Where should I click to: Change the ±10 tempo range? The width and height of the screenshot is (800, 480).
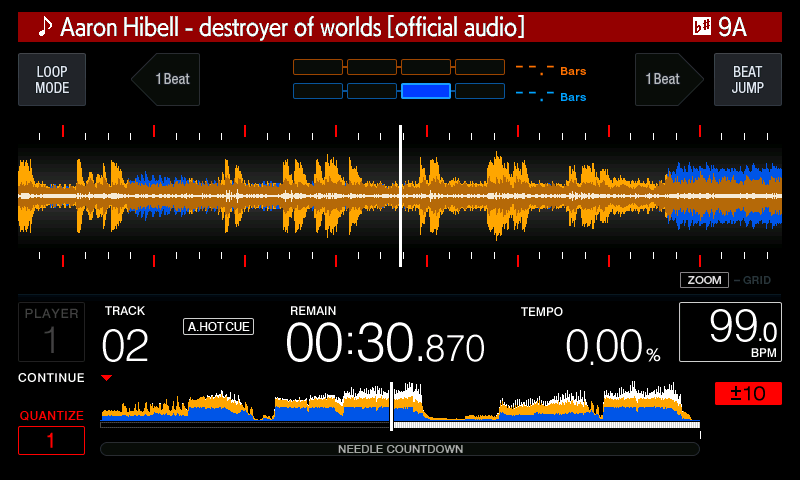[x=748, y=393]
